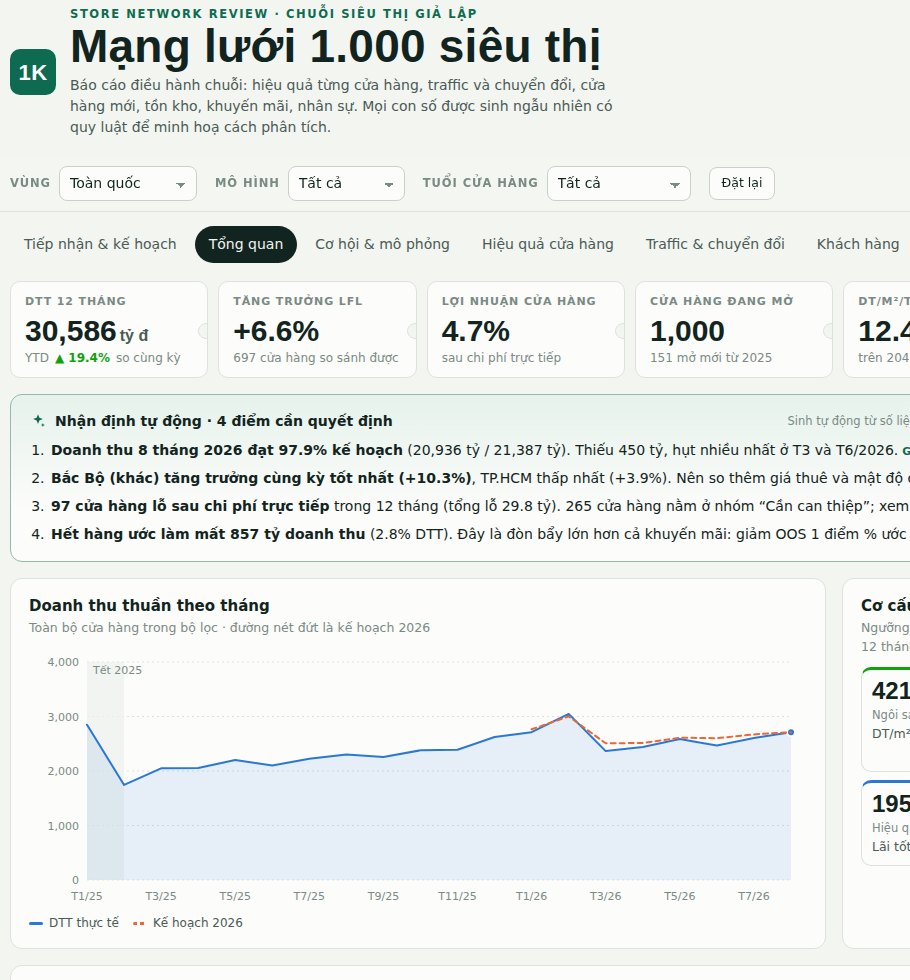Click insight Doanh thu 8 tháng 2026 đạt 97.9%

[x=227, y=450]
